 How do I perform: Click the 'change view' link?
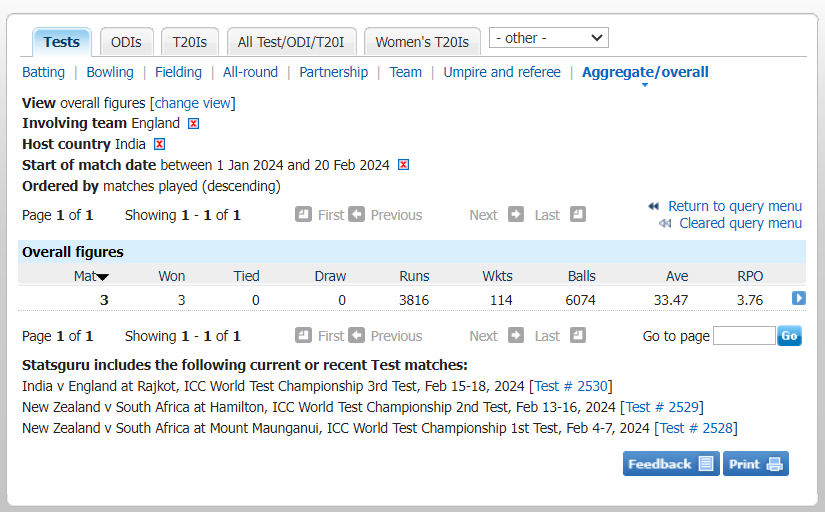click(193, 103)
